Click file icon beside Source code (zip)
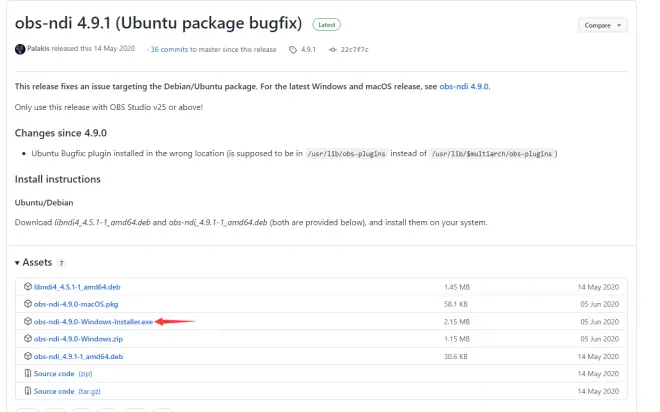The width and height of the screenshot is (660, 412). pos(28,374)
